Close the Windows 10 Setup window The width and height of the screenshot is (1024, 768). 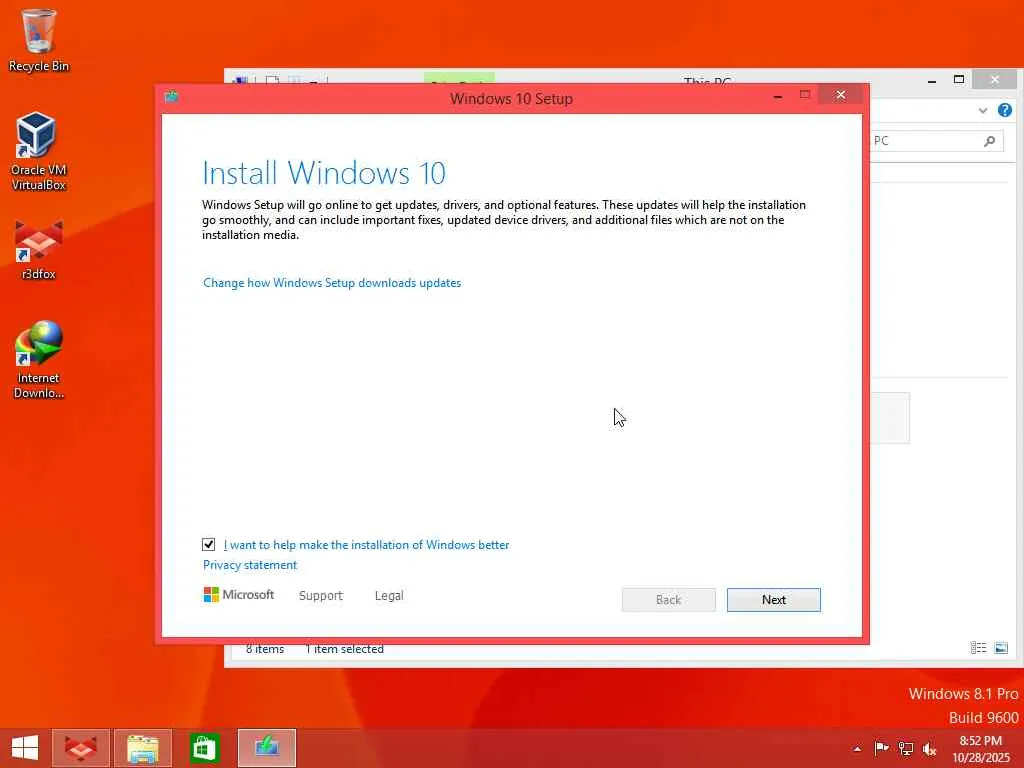point(840,95)
